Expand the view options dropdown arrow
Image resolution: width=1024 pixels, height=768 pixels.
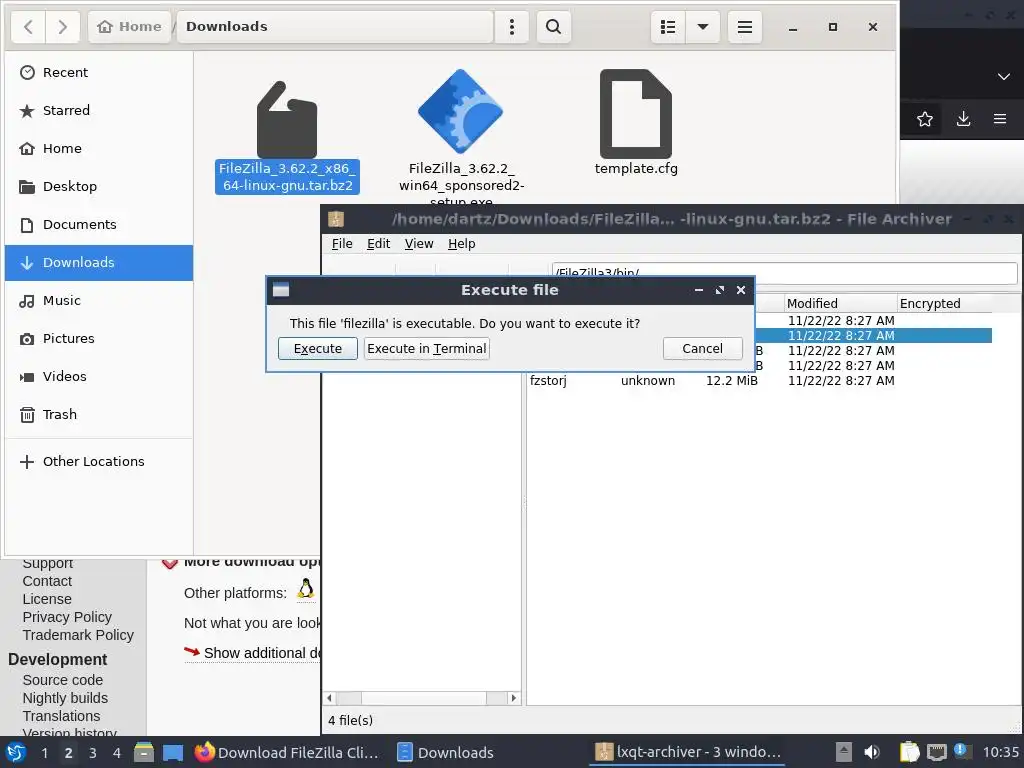click(x=703, y=27)
